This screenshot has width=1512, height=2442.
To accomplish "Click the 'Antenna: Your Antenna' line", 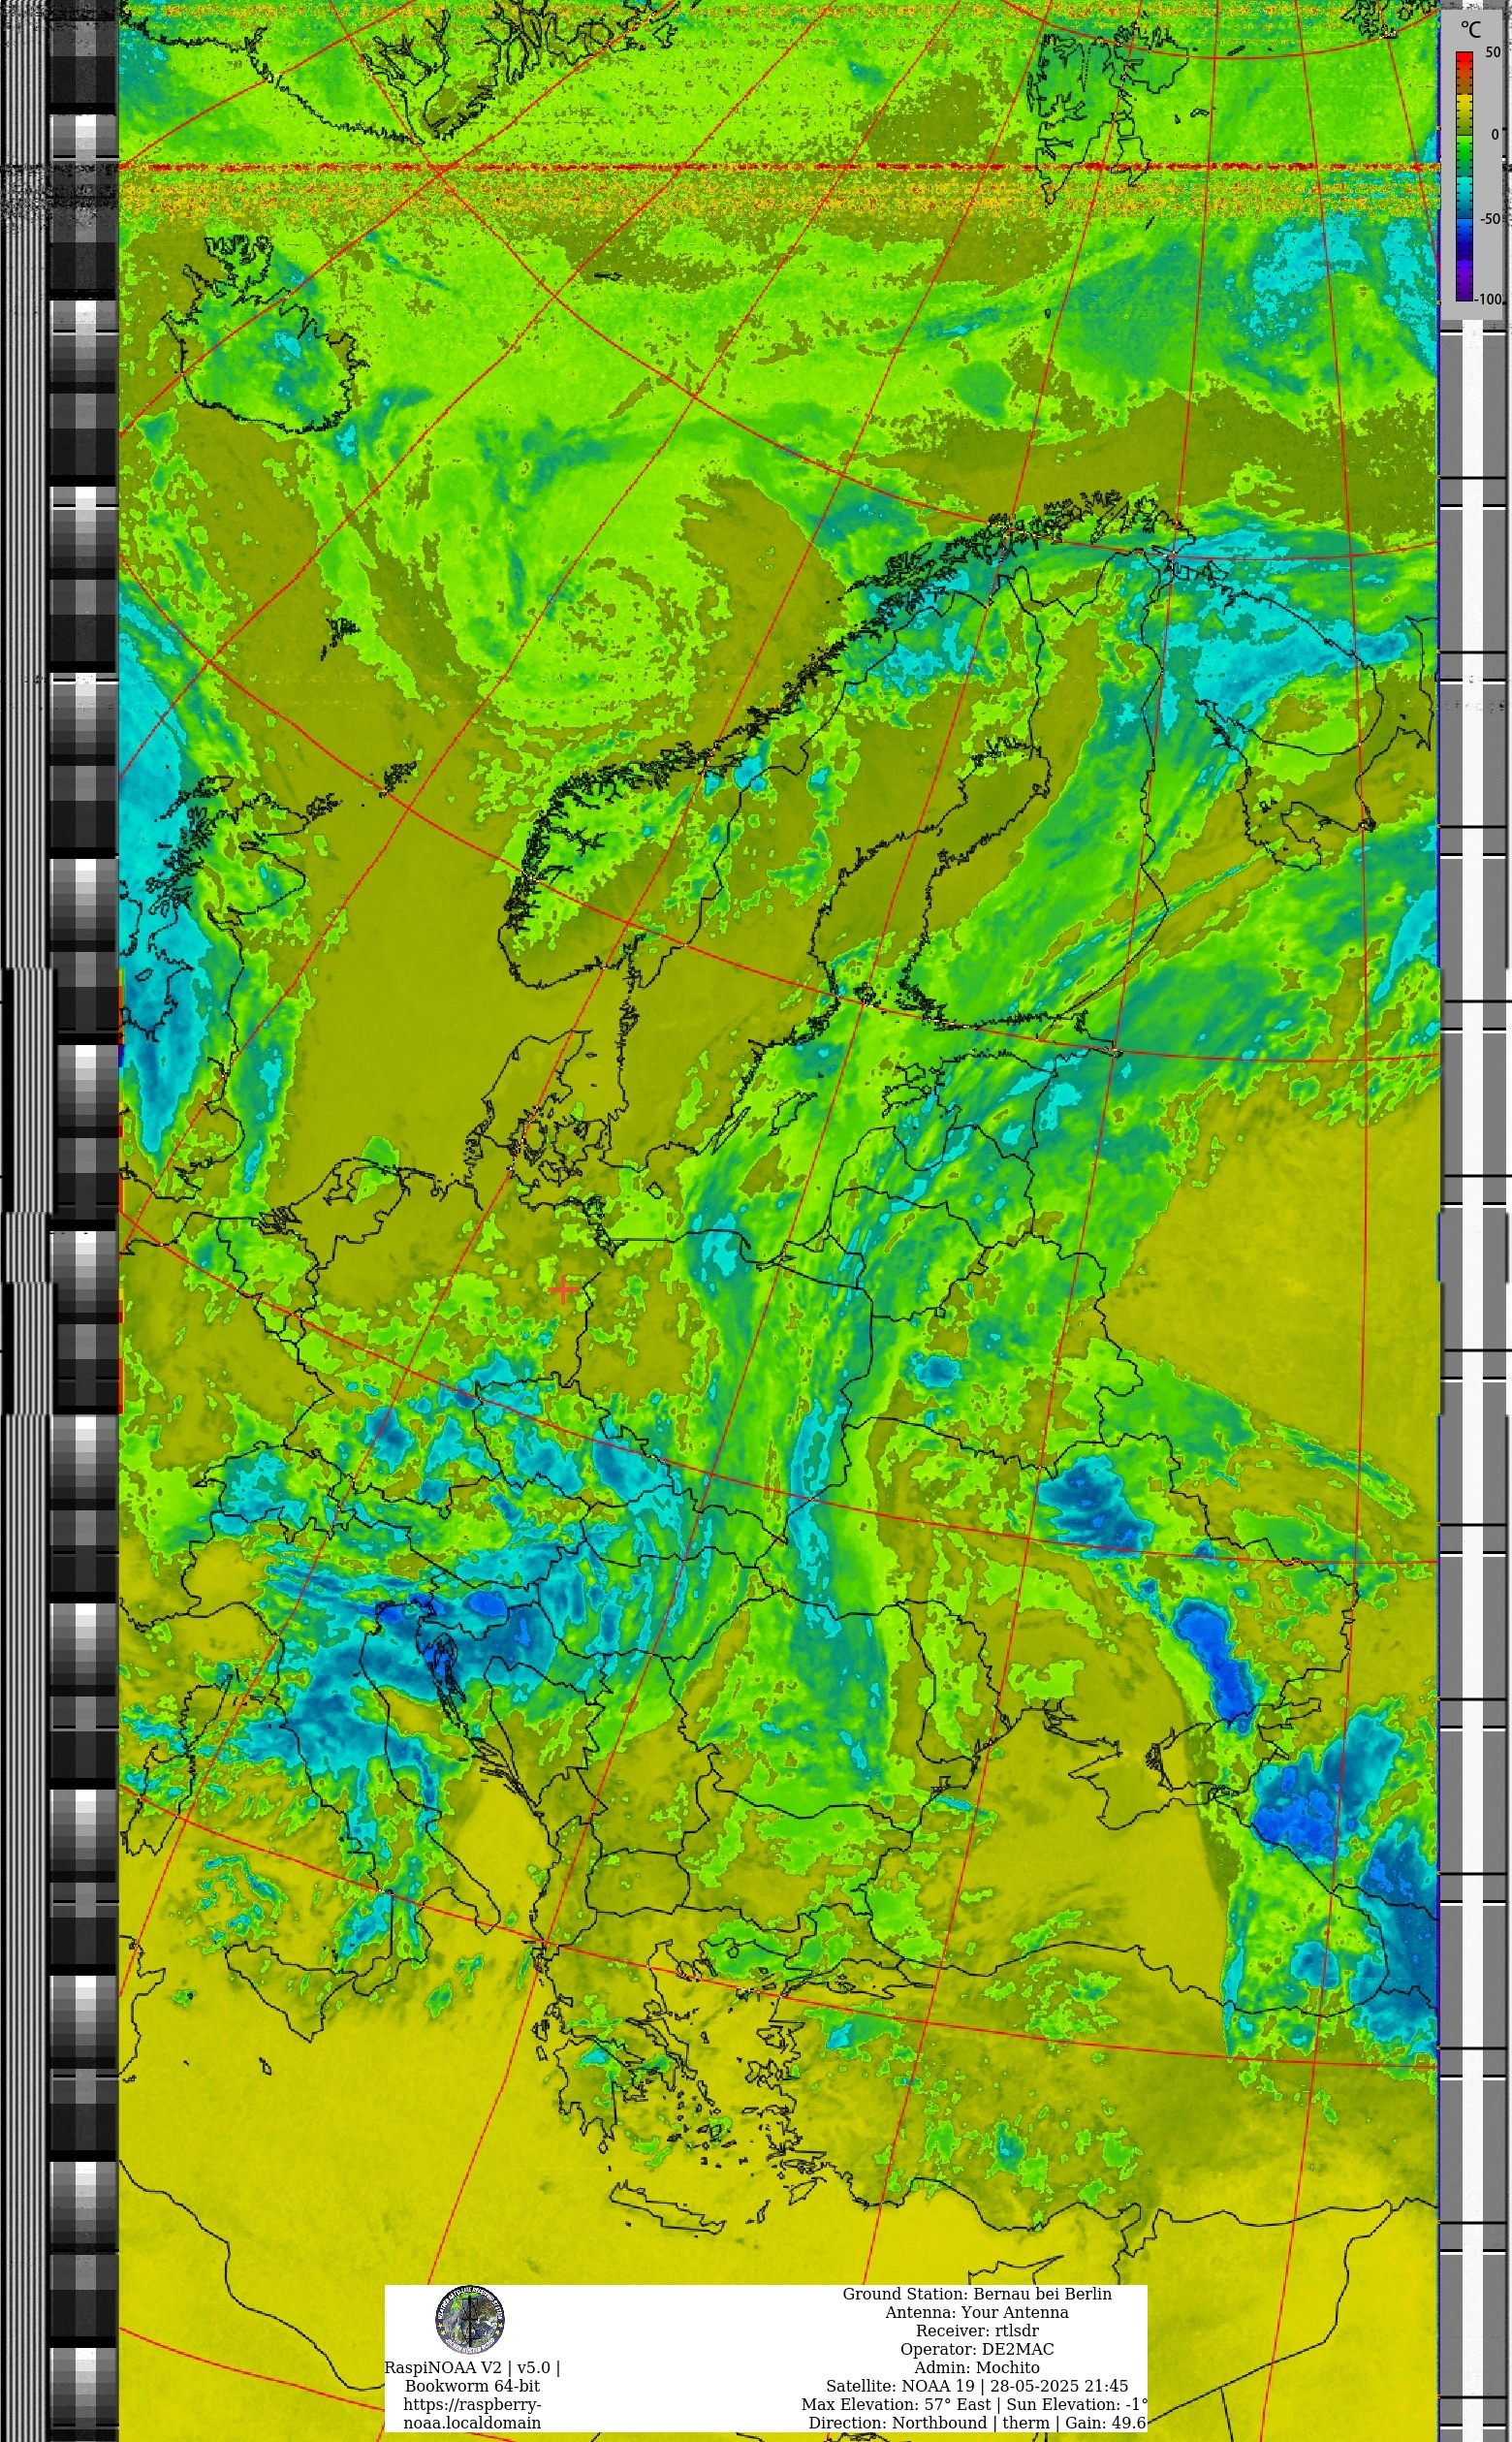I will coord(977,2312).
